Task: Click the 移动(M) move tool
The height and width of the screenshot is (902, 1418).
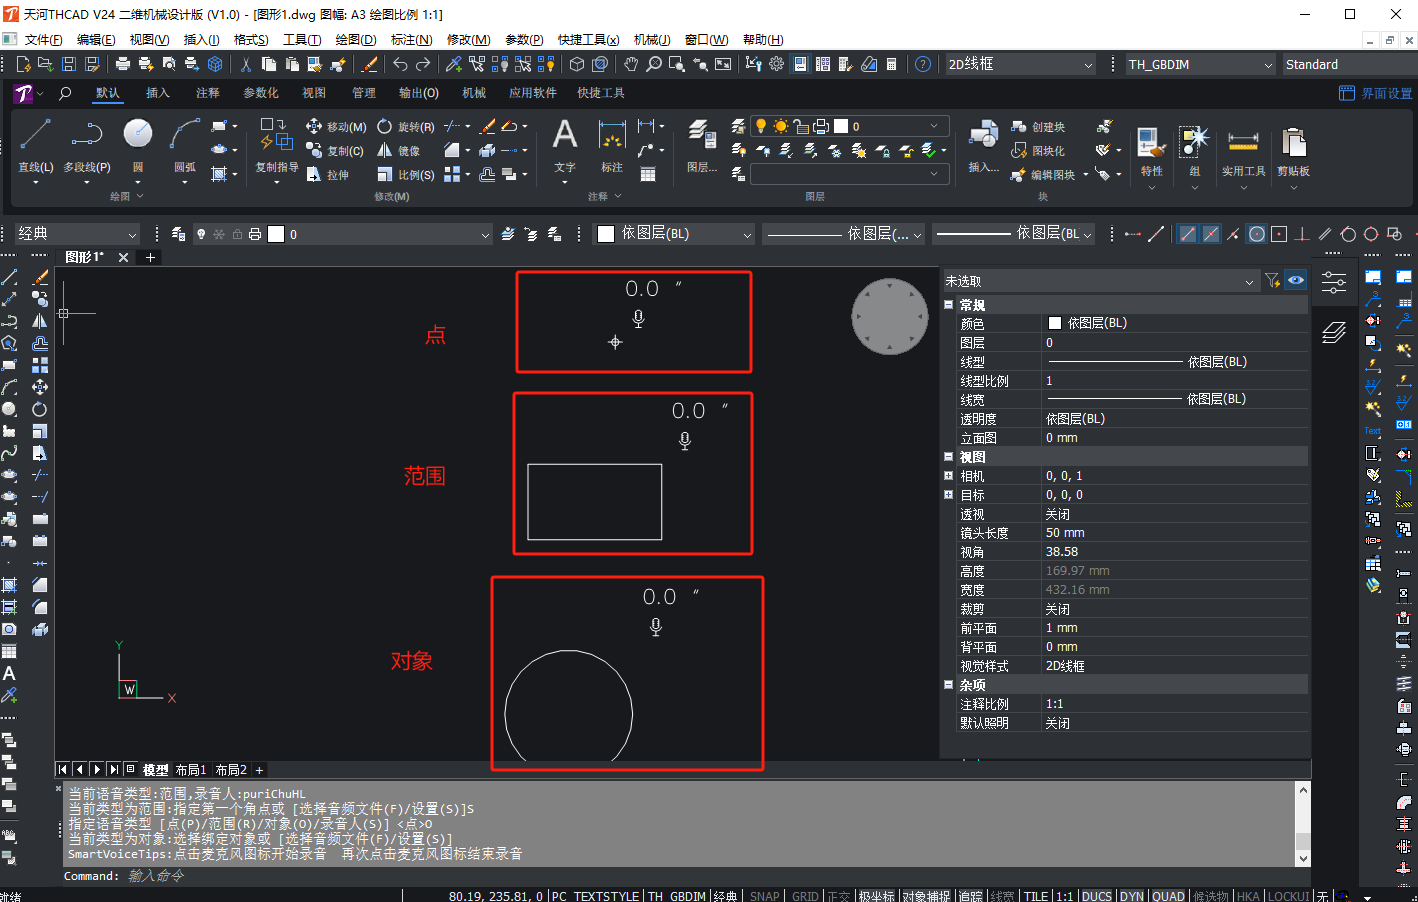Action: [x=335, y=127]
